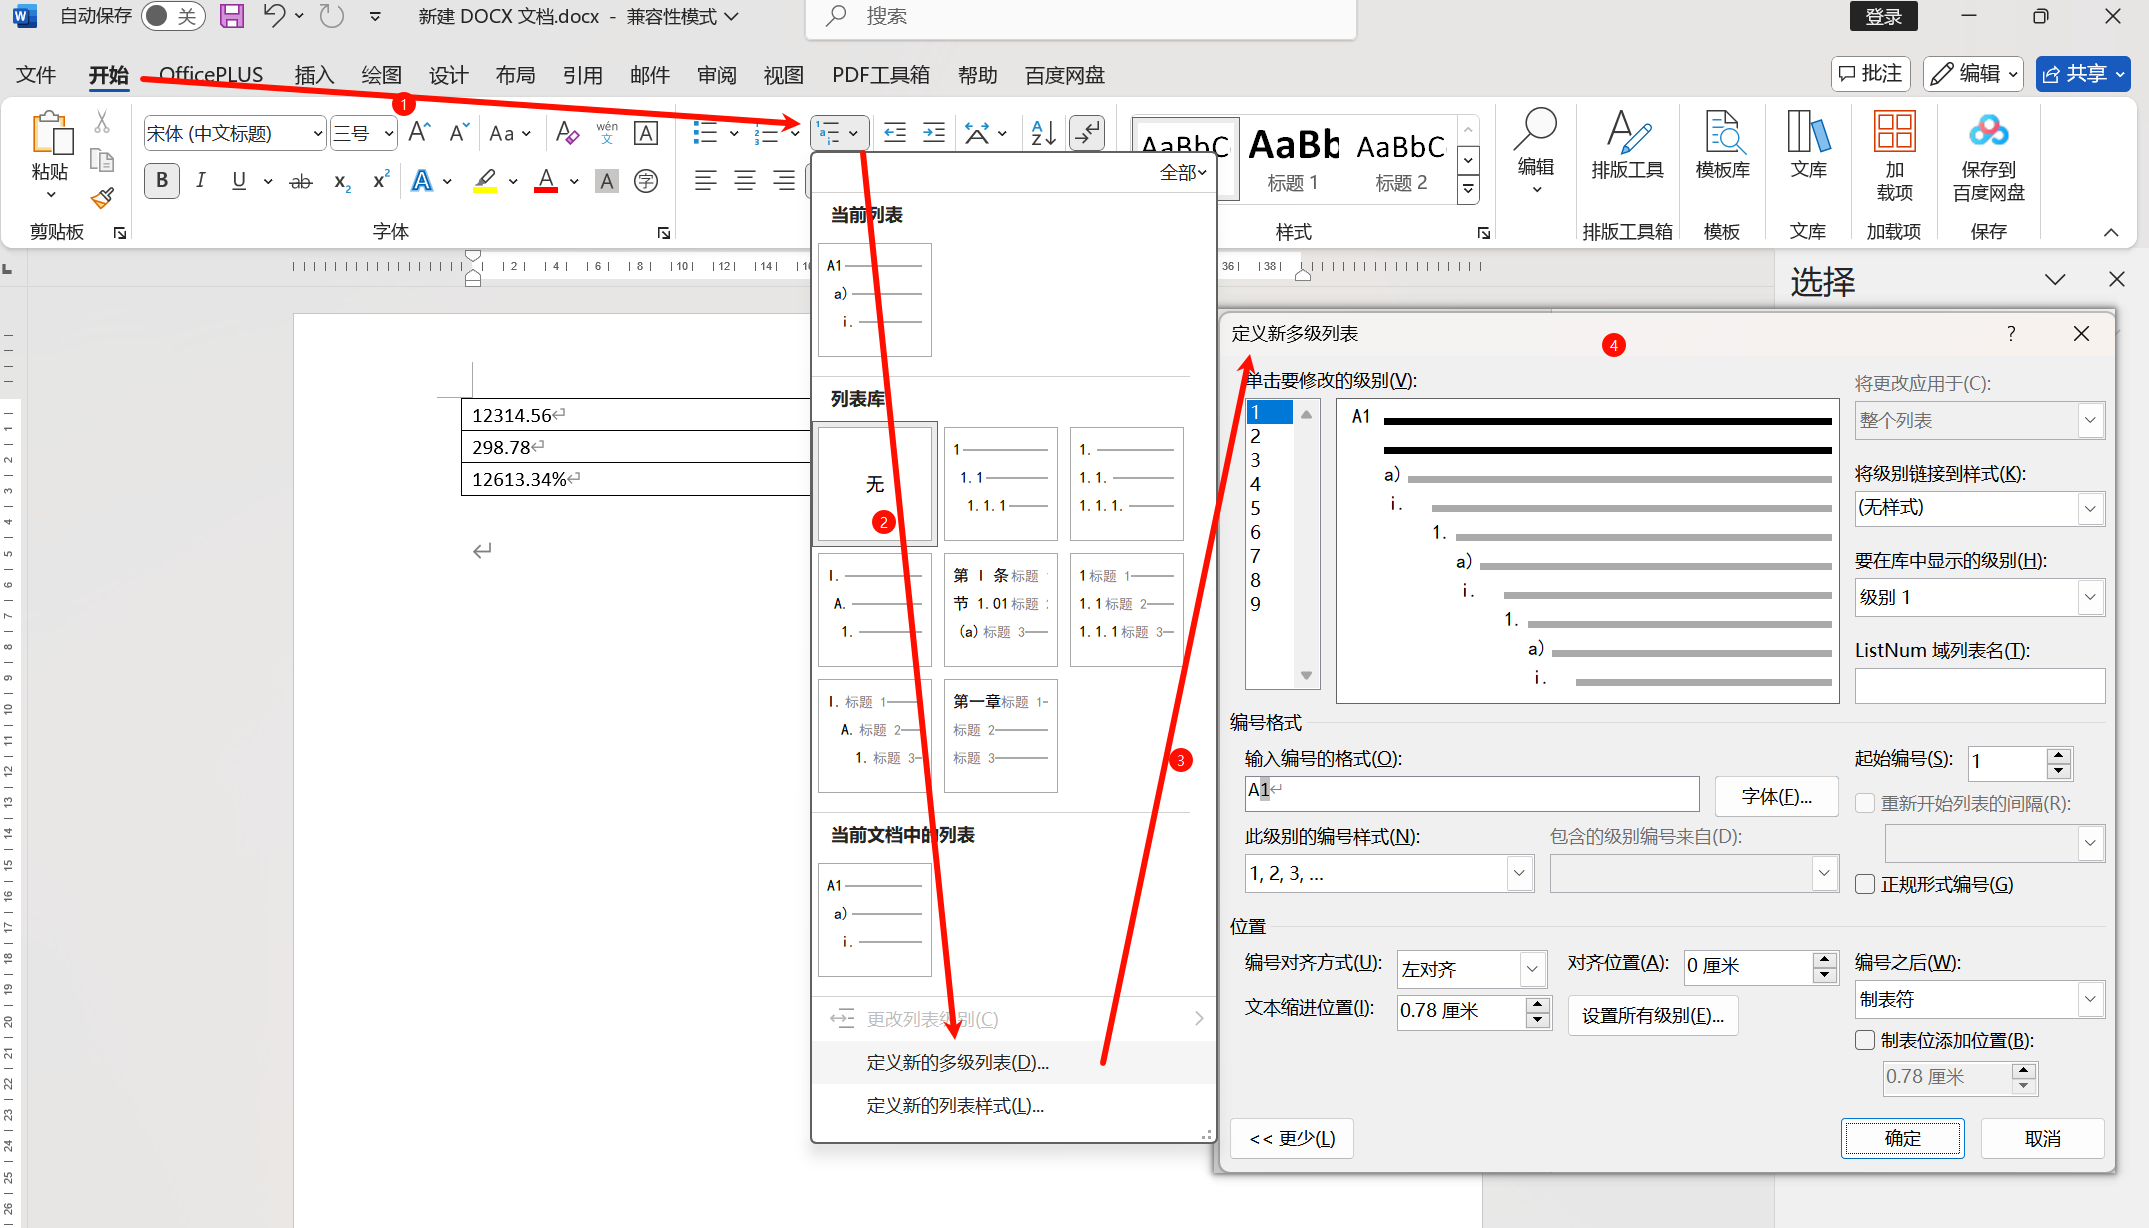Viewport: 2149px width, 1228px height.
Task: Expand the 此级别的编号样式 dropdown
Action: click(1519, 874)
